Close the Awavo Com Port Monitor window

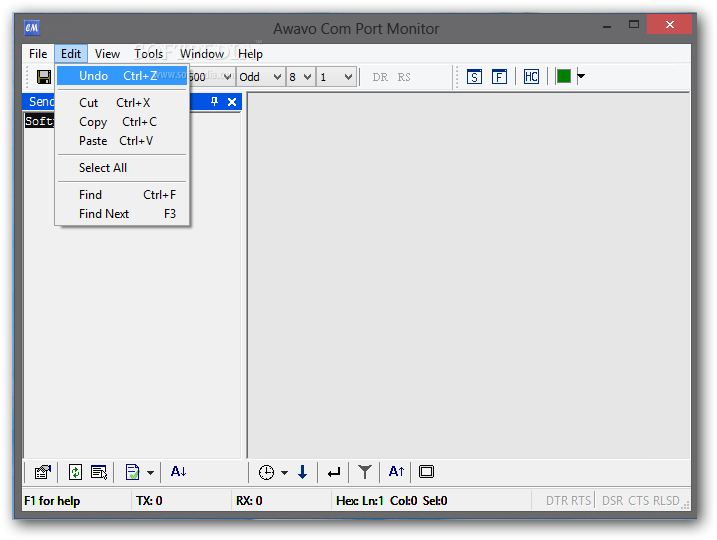669,24
